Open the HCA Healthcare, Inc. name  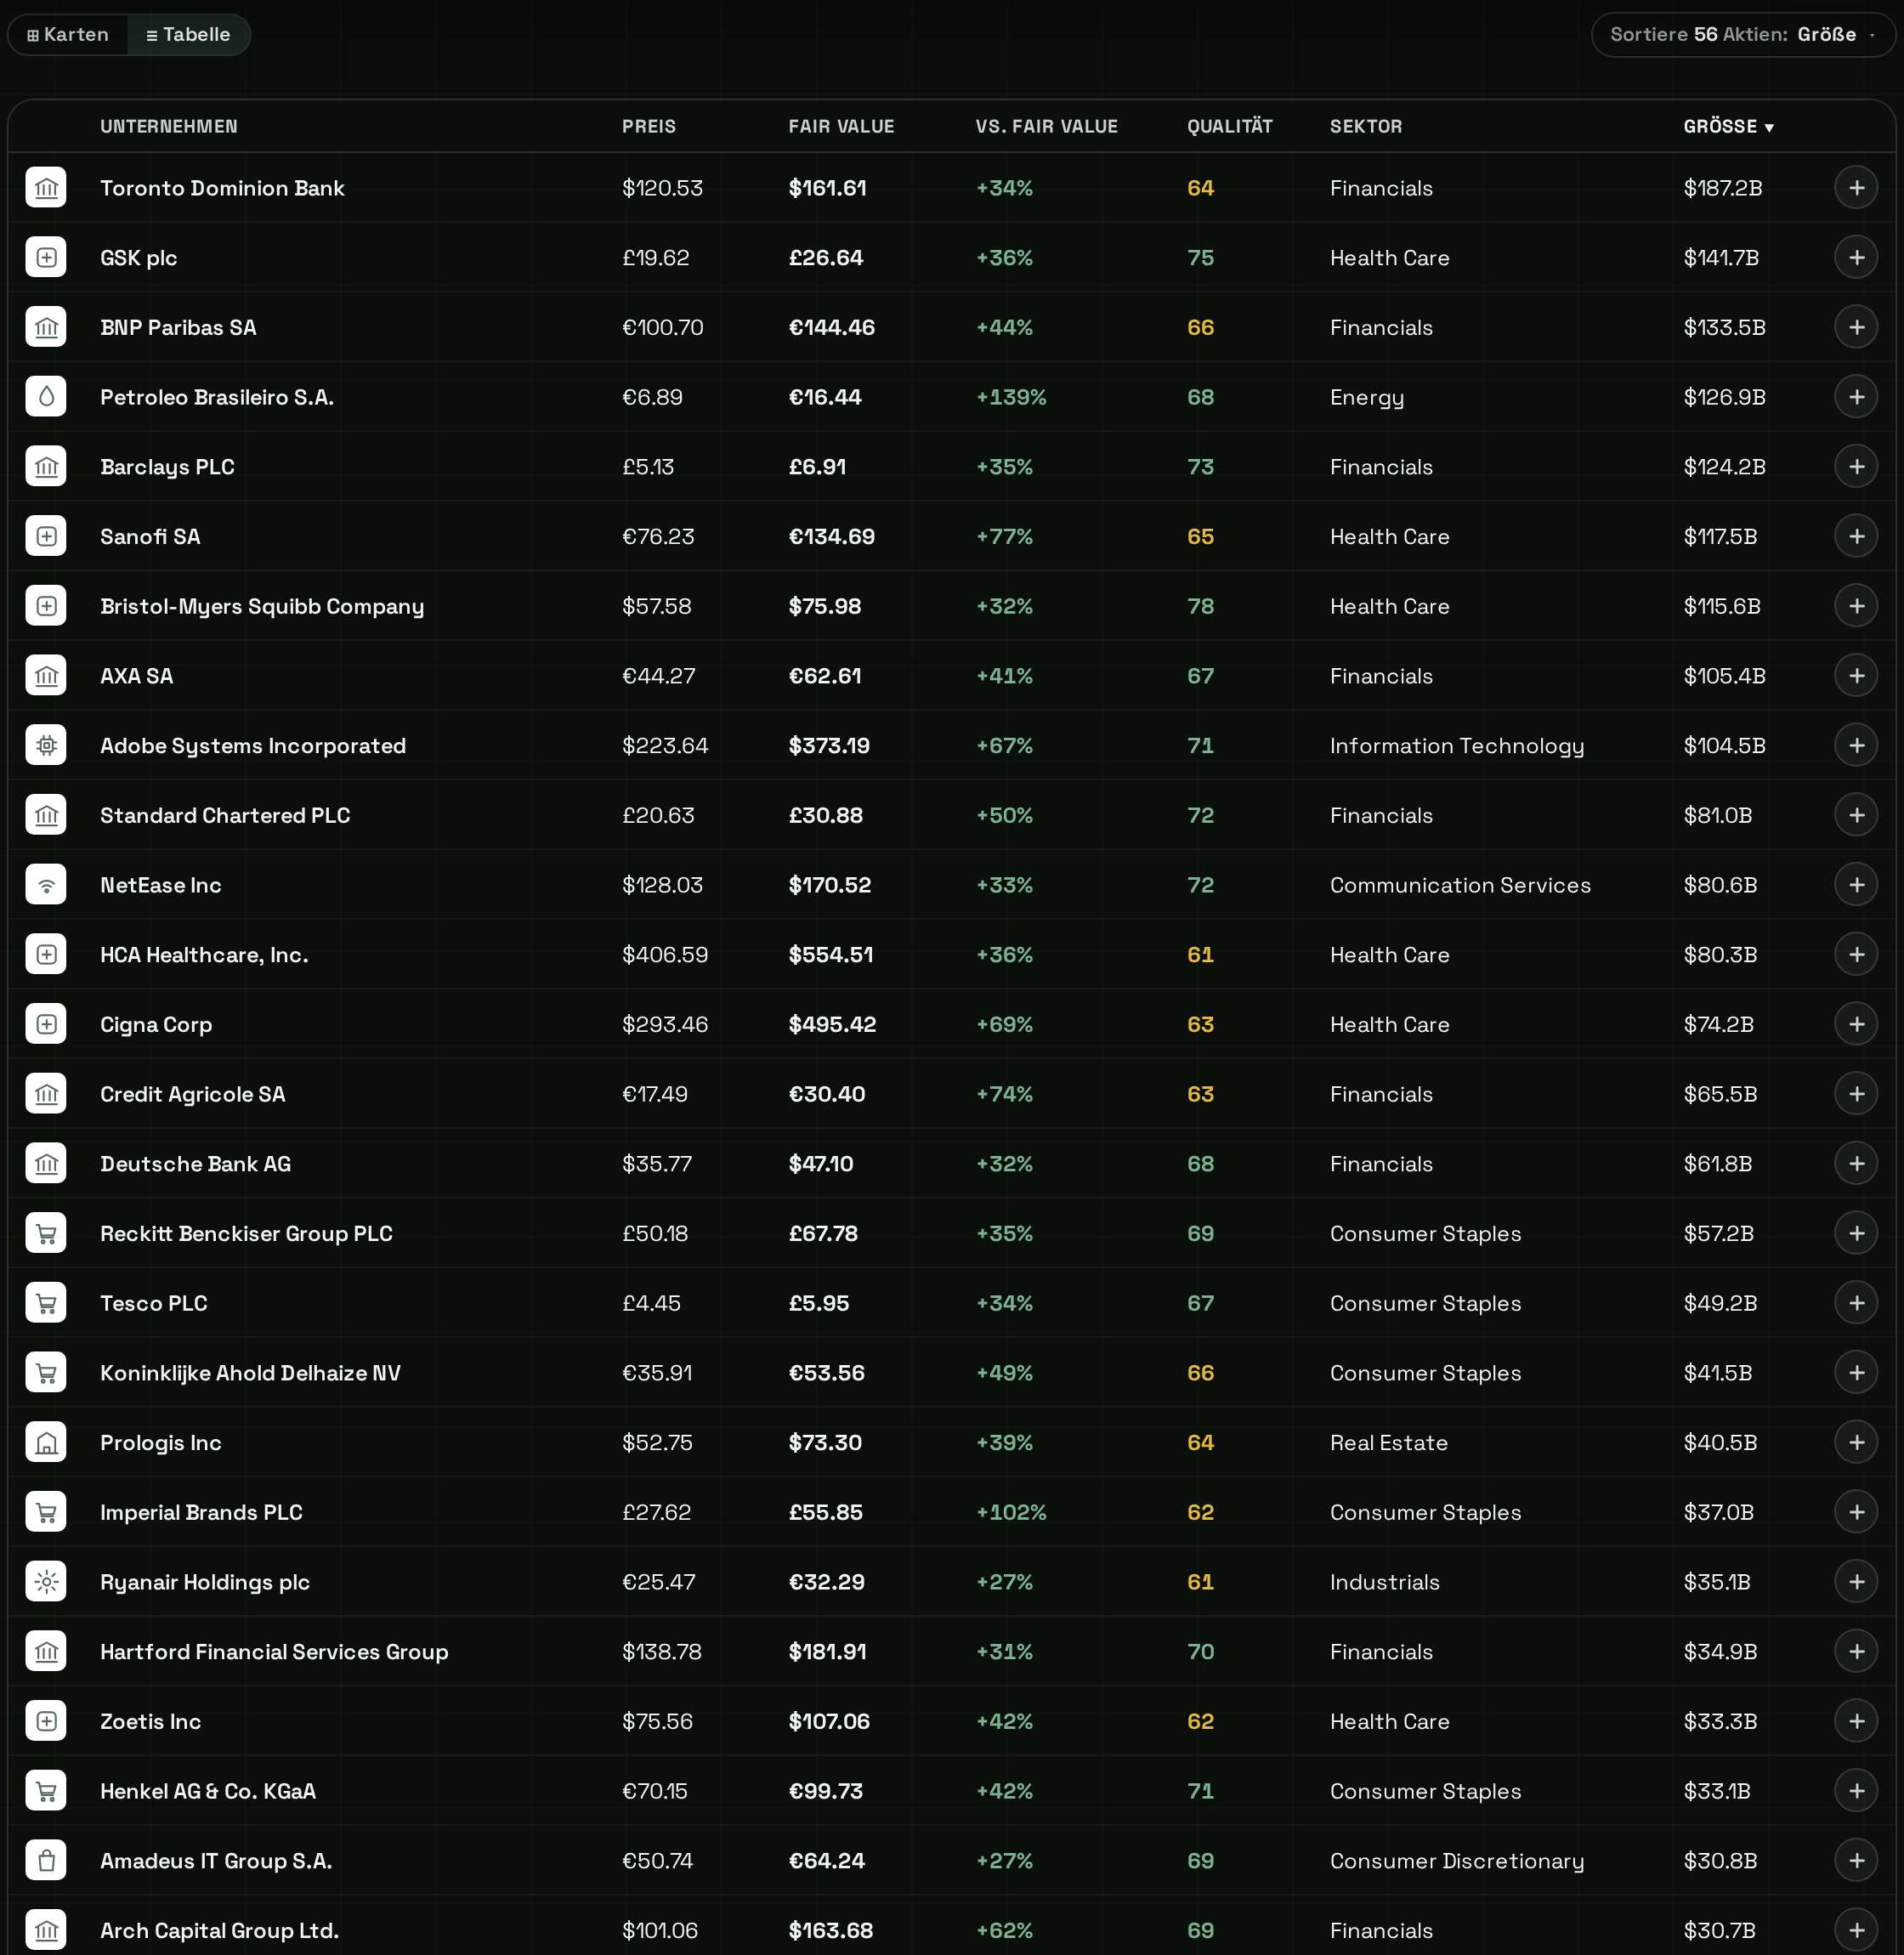(204, 955)
